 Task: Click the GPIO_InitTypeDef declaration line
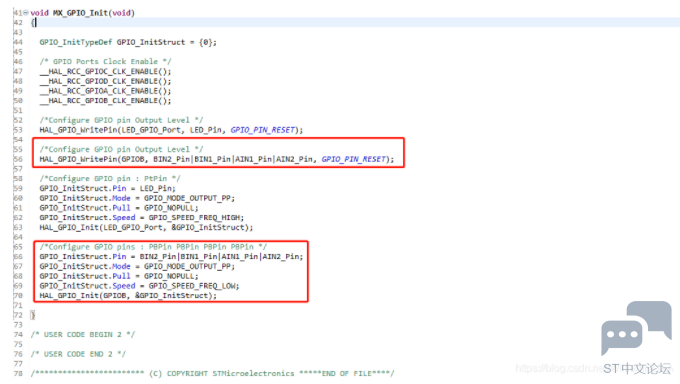pyautogui.click(x=128, y=42)
